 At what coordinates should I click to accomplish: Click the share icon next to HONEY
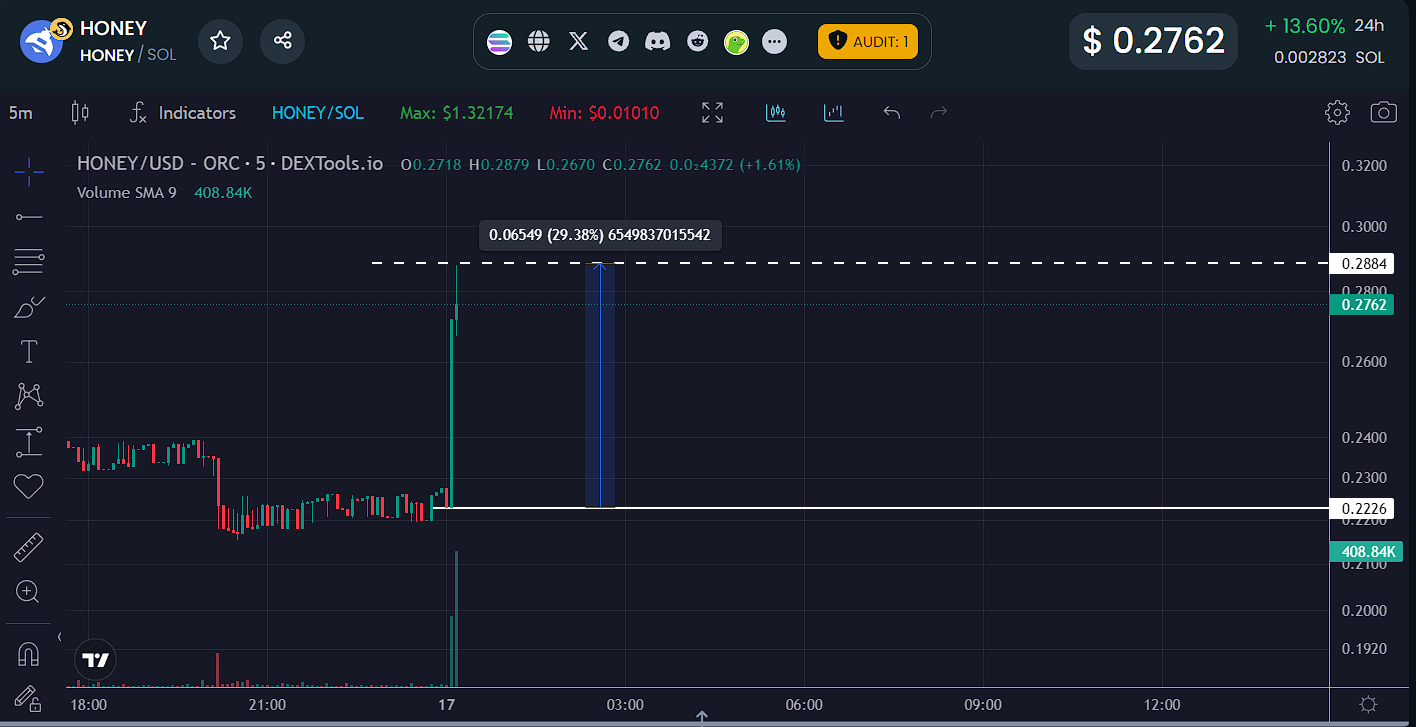tap(282, 41)
